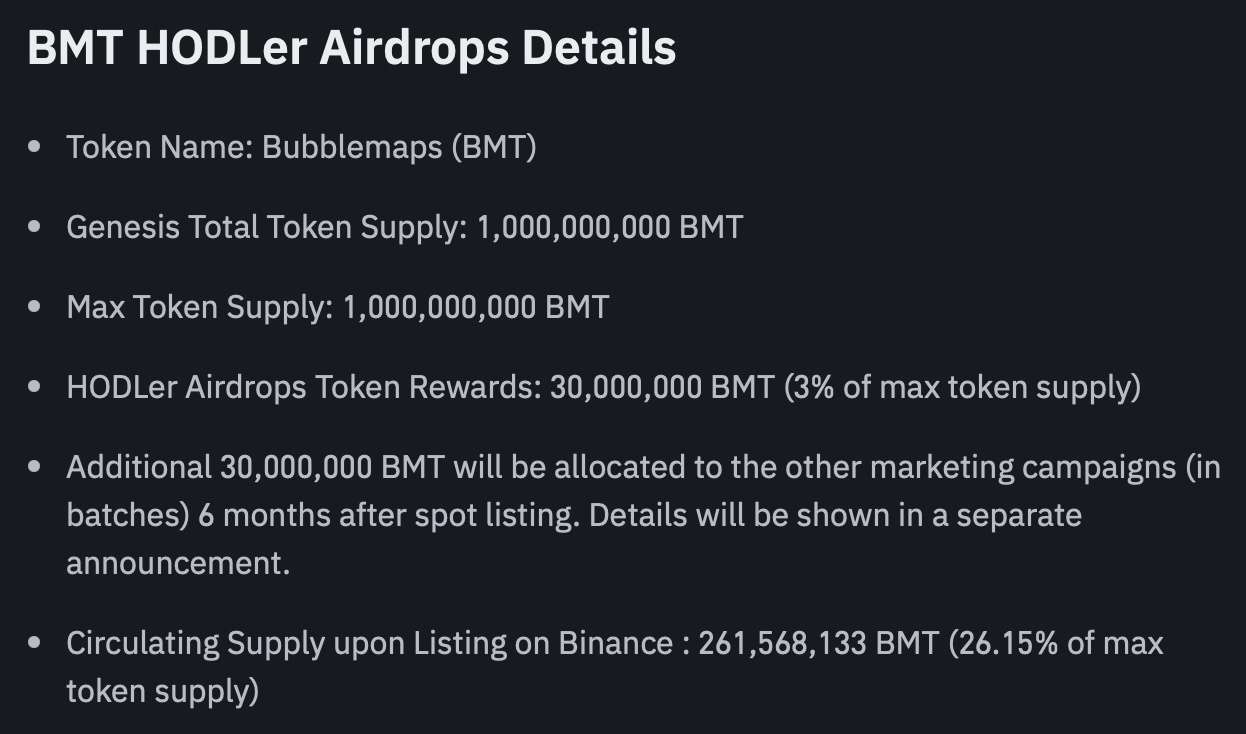The width and height of the screenshot is (1246, 734).
Task: Click the Bubblemaps (BMT) text
Action: click(x=399, y=147)
